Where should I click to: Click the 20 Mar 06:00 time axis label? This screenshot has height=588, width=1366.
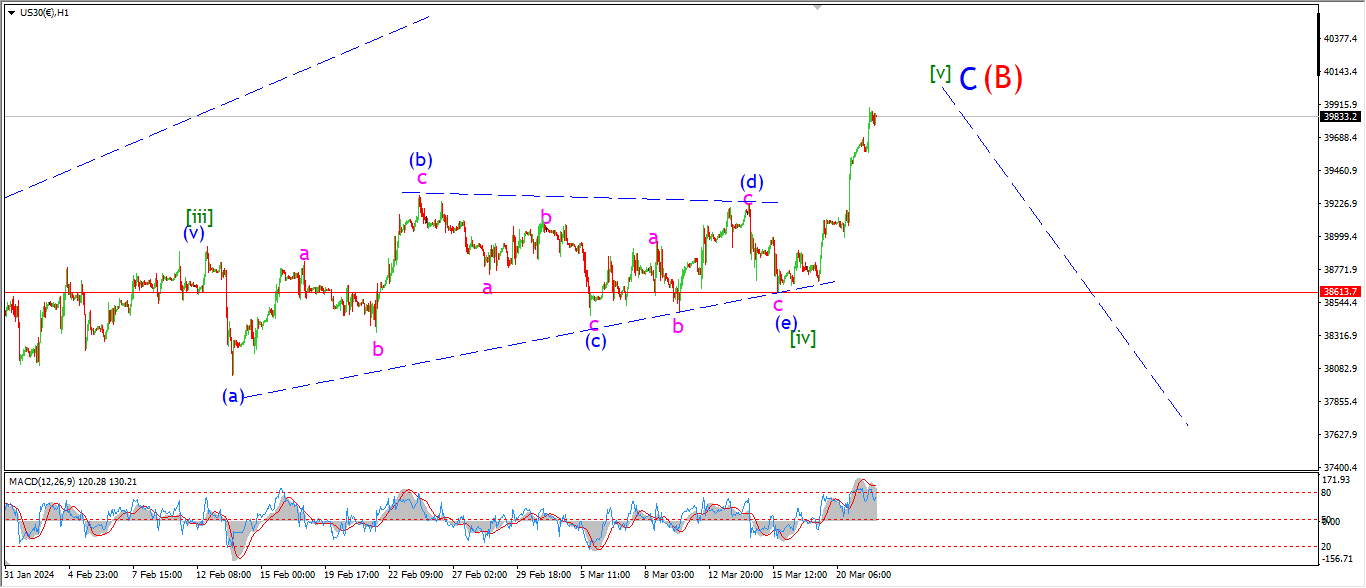pos(864,575)
